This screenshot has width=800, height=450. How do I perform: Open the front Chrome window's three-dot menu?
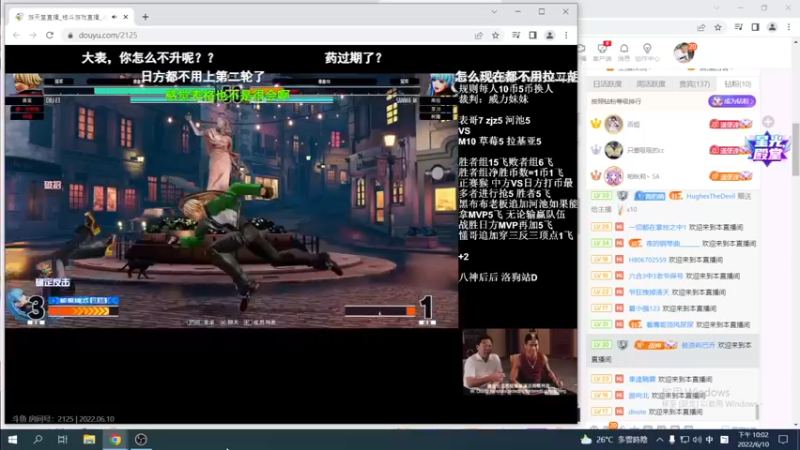pos(566,35)
